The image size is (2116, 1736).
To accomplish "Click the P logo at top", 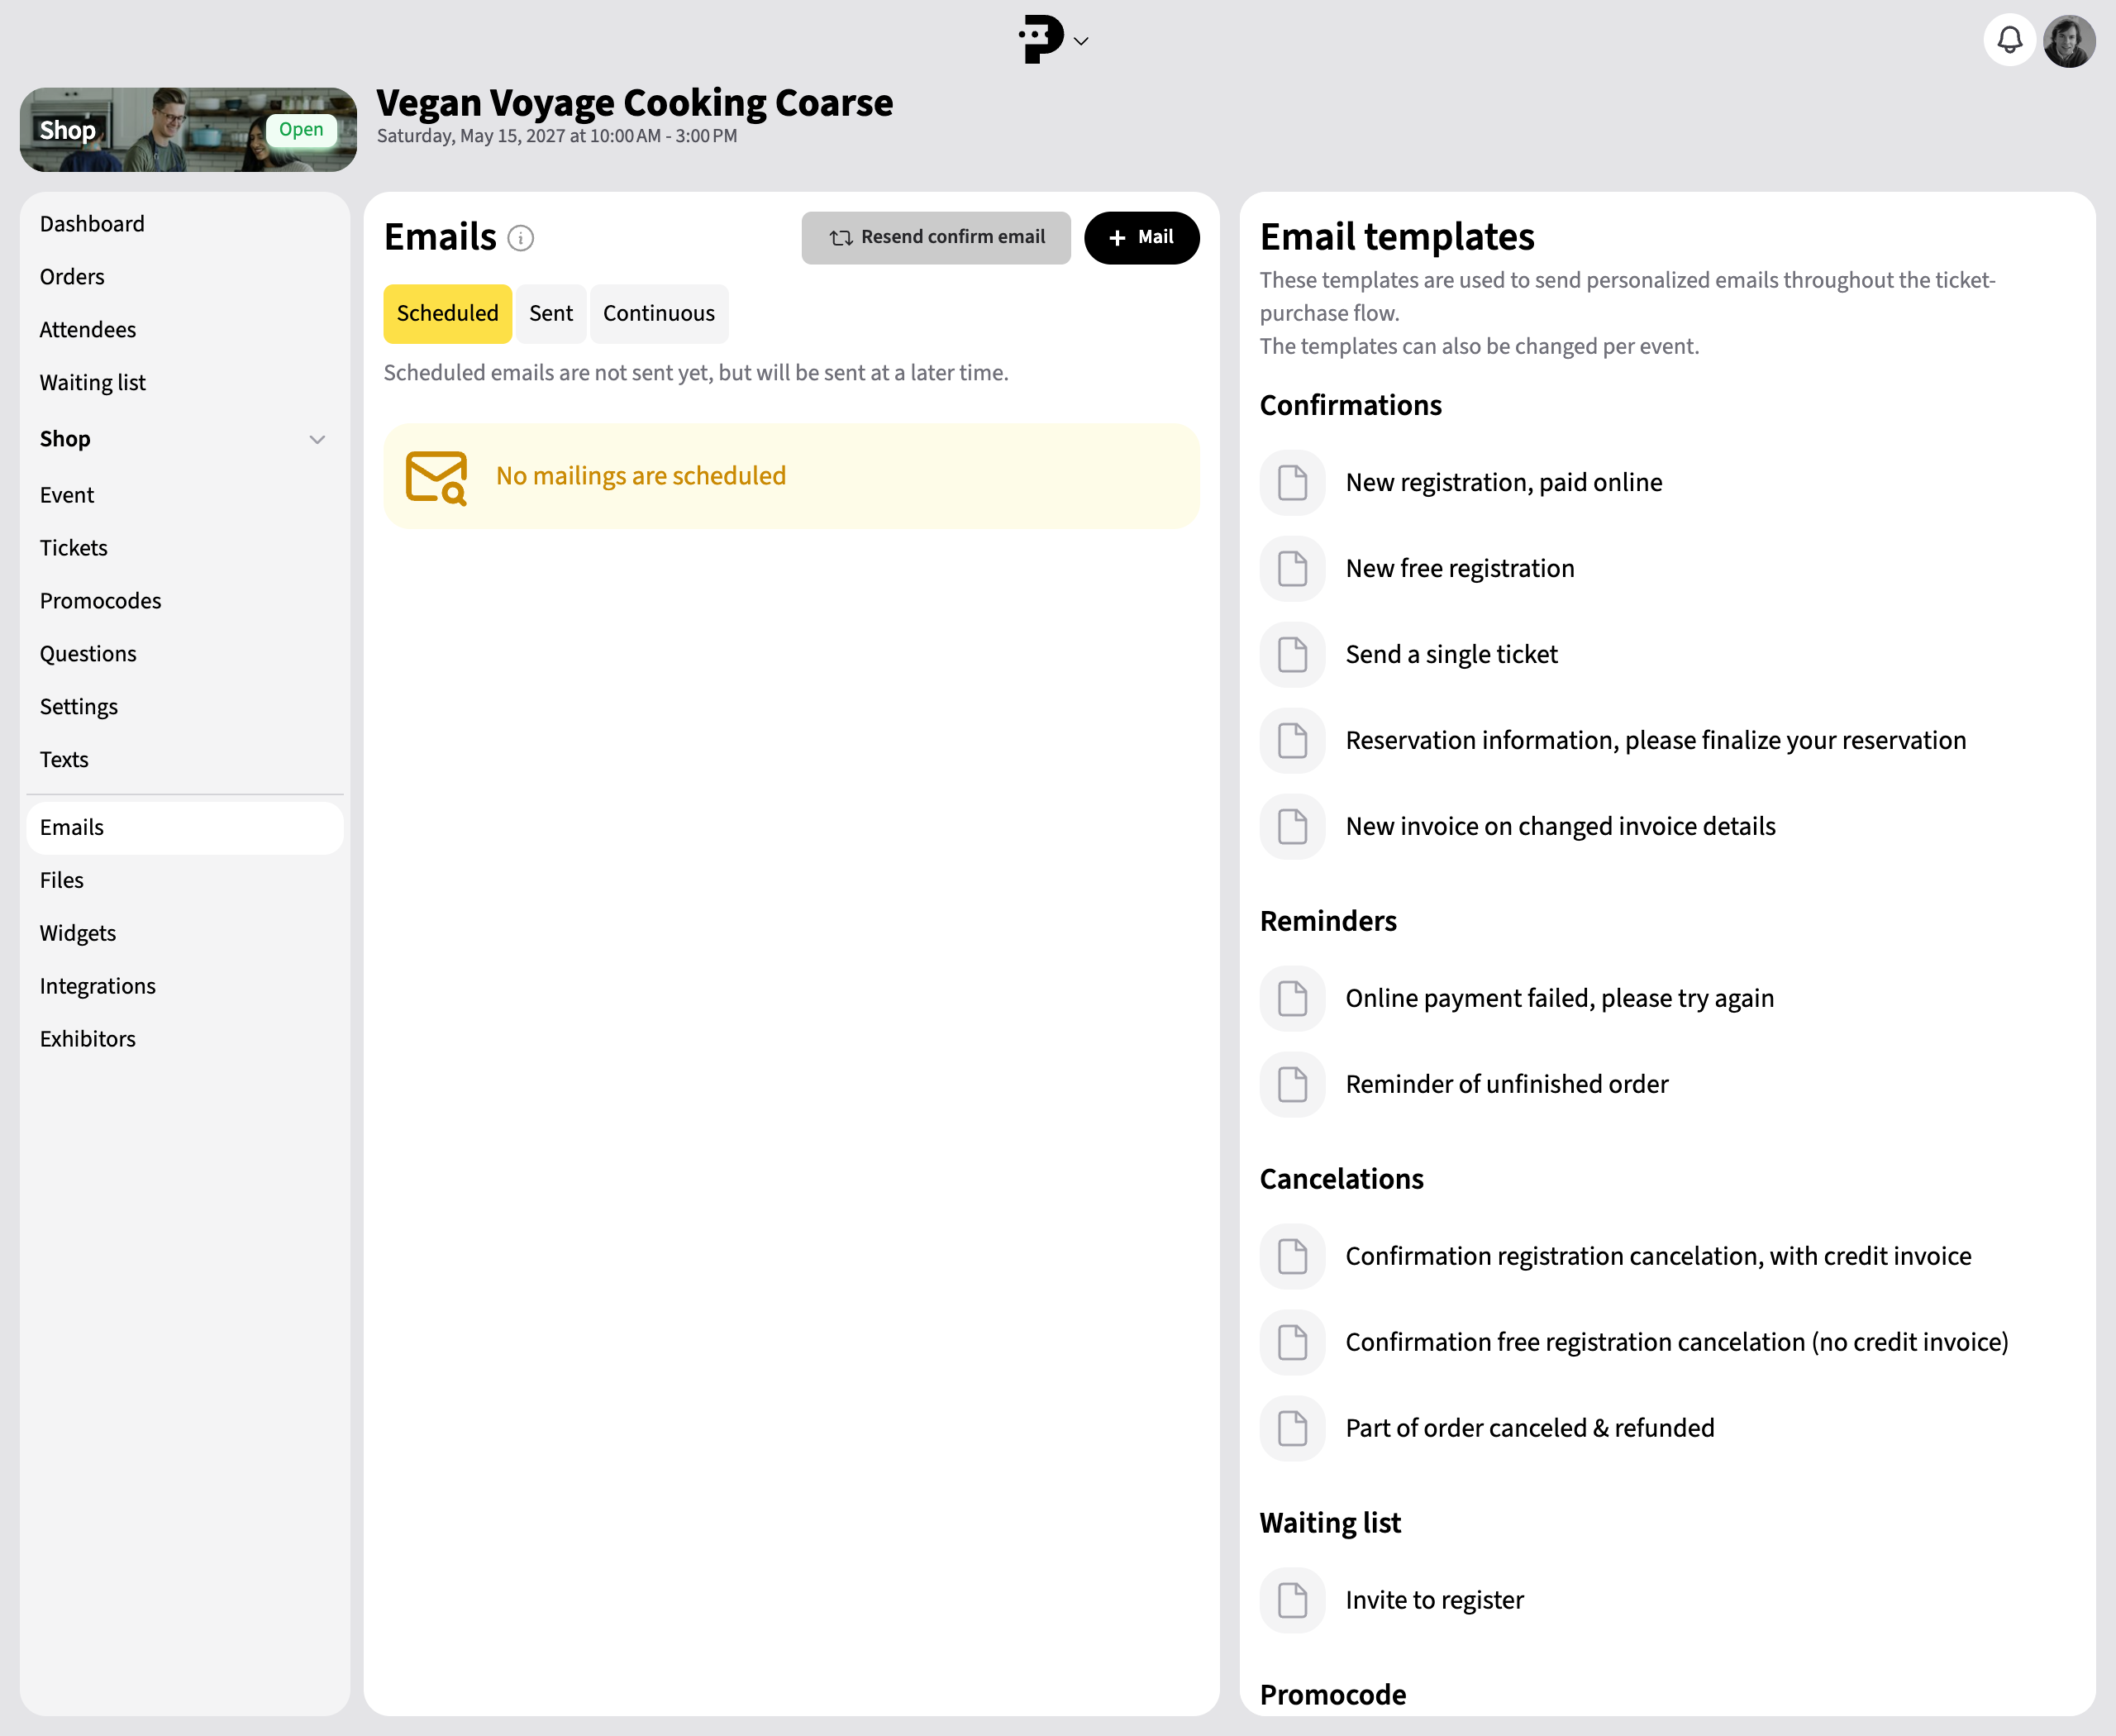I will tap(1041, 40).
